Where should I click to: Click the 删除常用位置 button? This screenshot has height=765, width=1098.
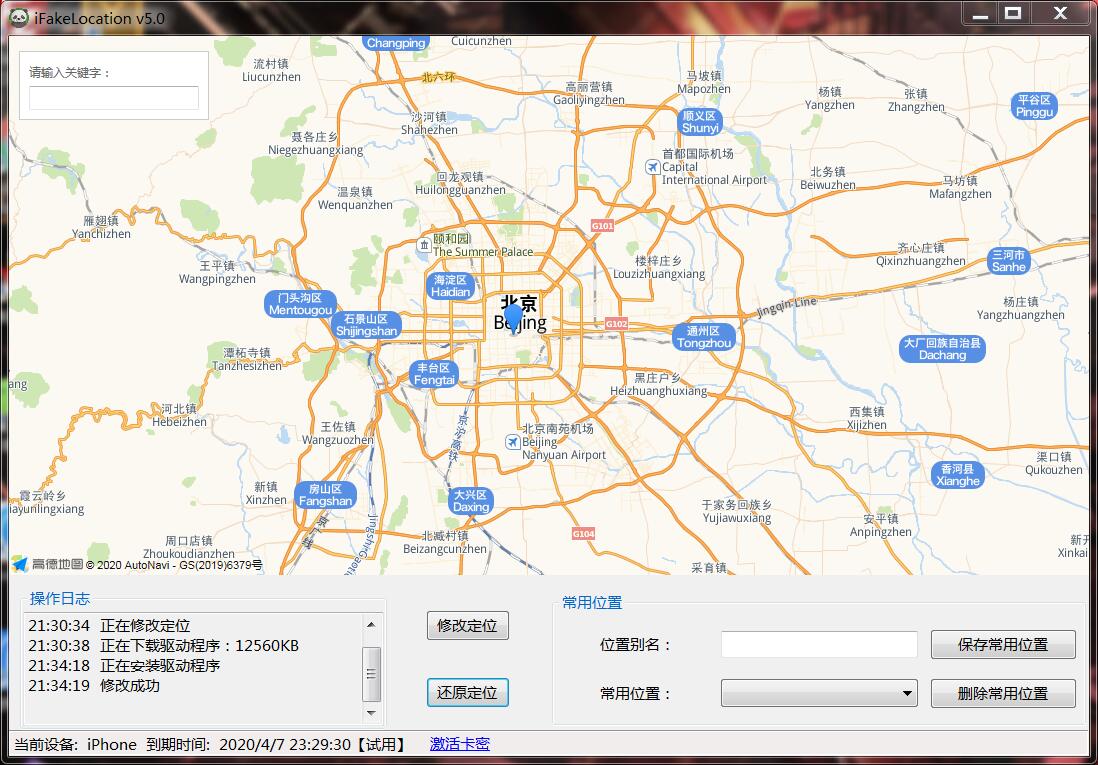point(1003,694)
